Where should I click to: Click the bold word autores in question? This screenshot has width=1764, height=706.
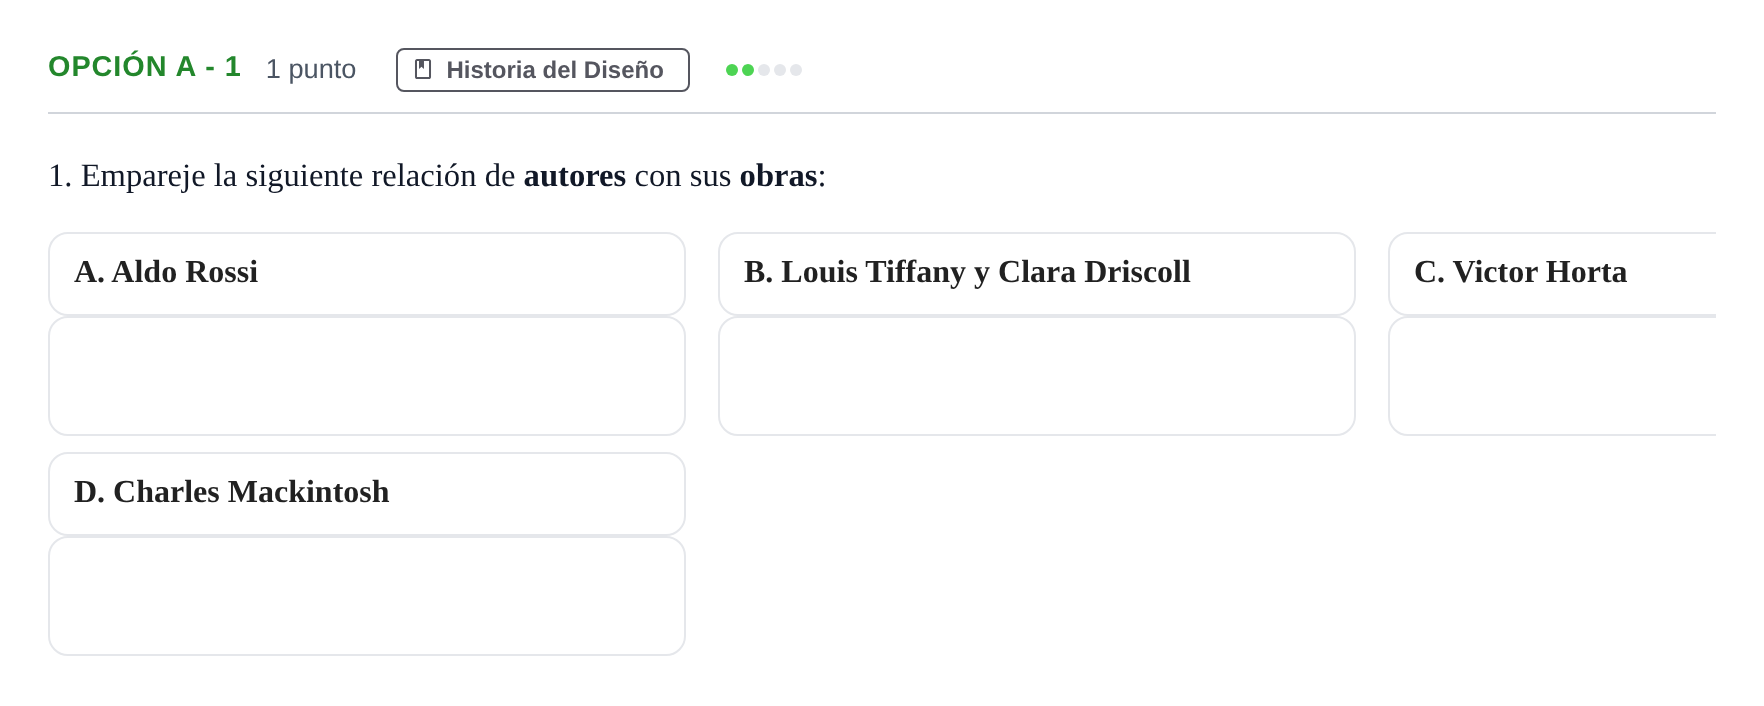click(575, 176)
